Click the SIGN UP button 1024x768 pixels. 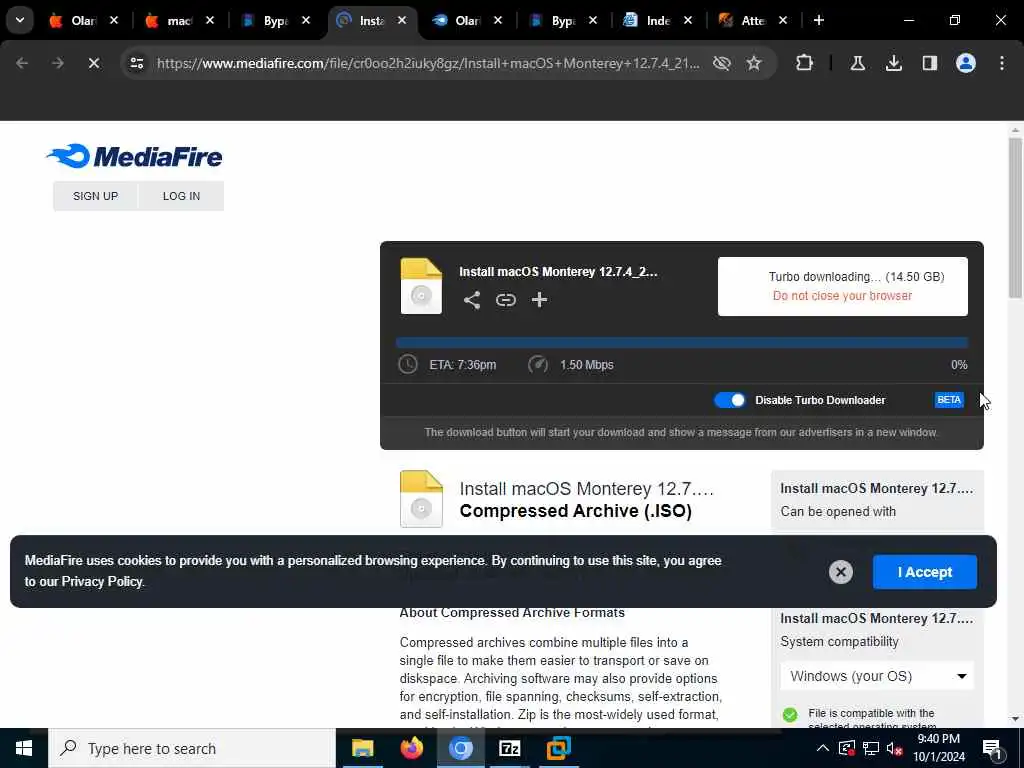pos(95,196)
